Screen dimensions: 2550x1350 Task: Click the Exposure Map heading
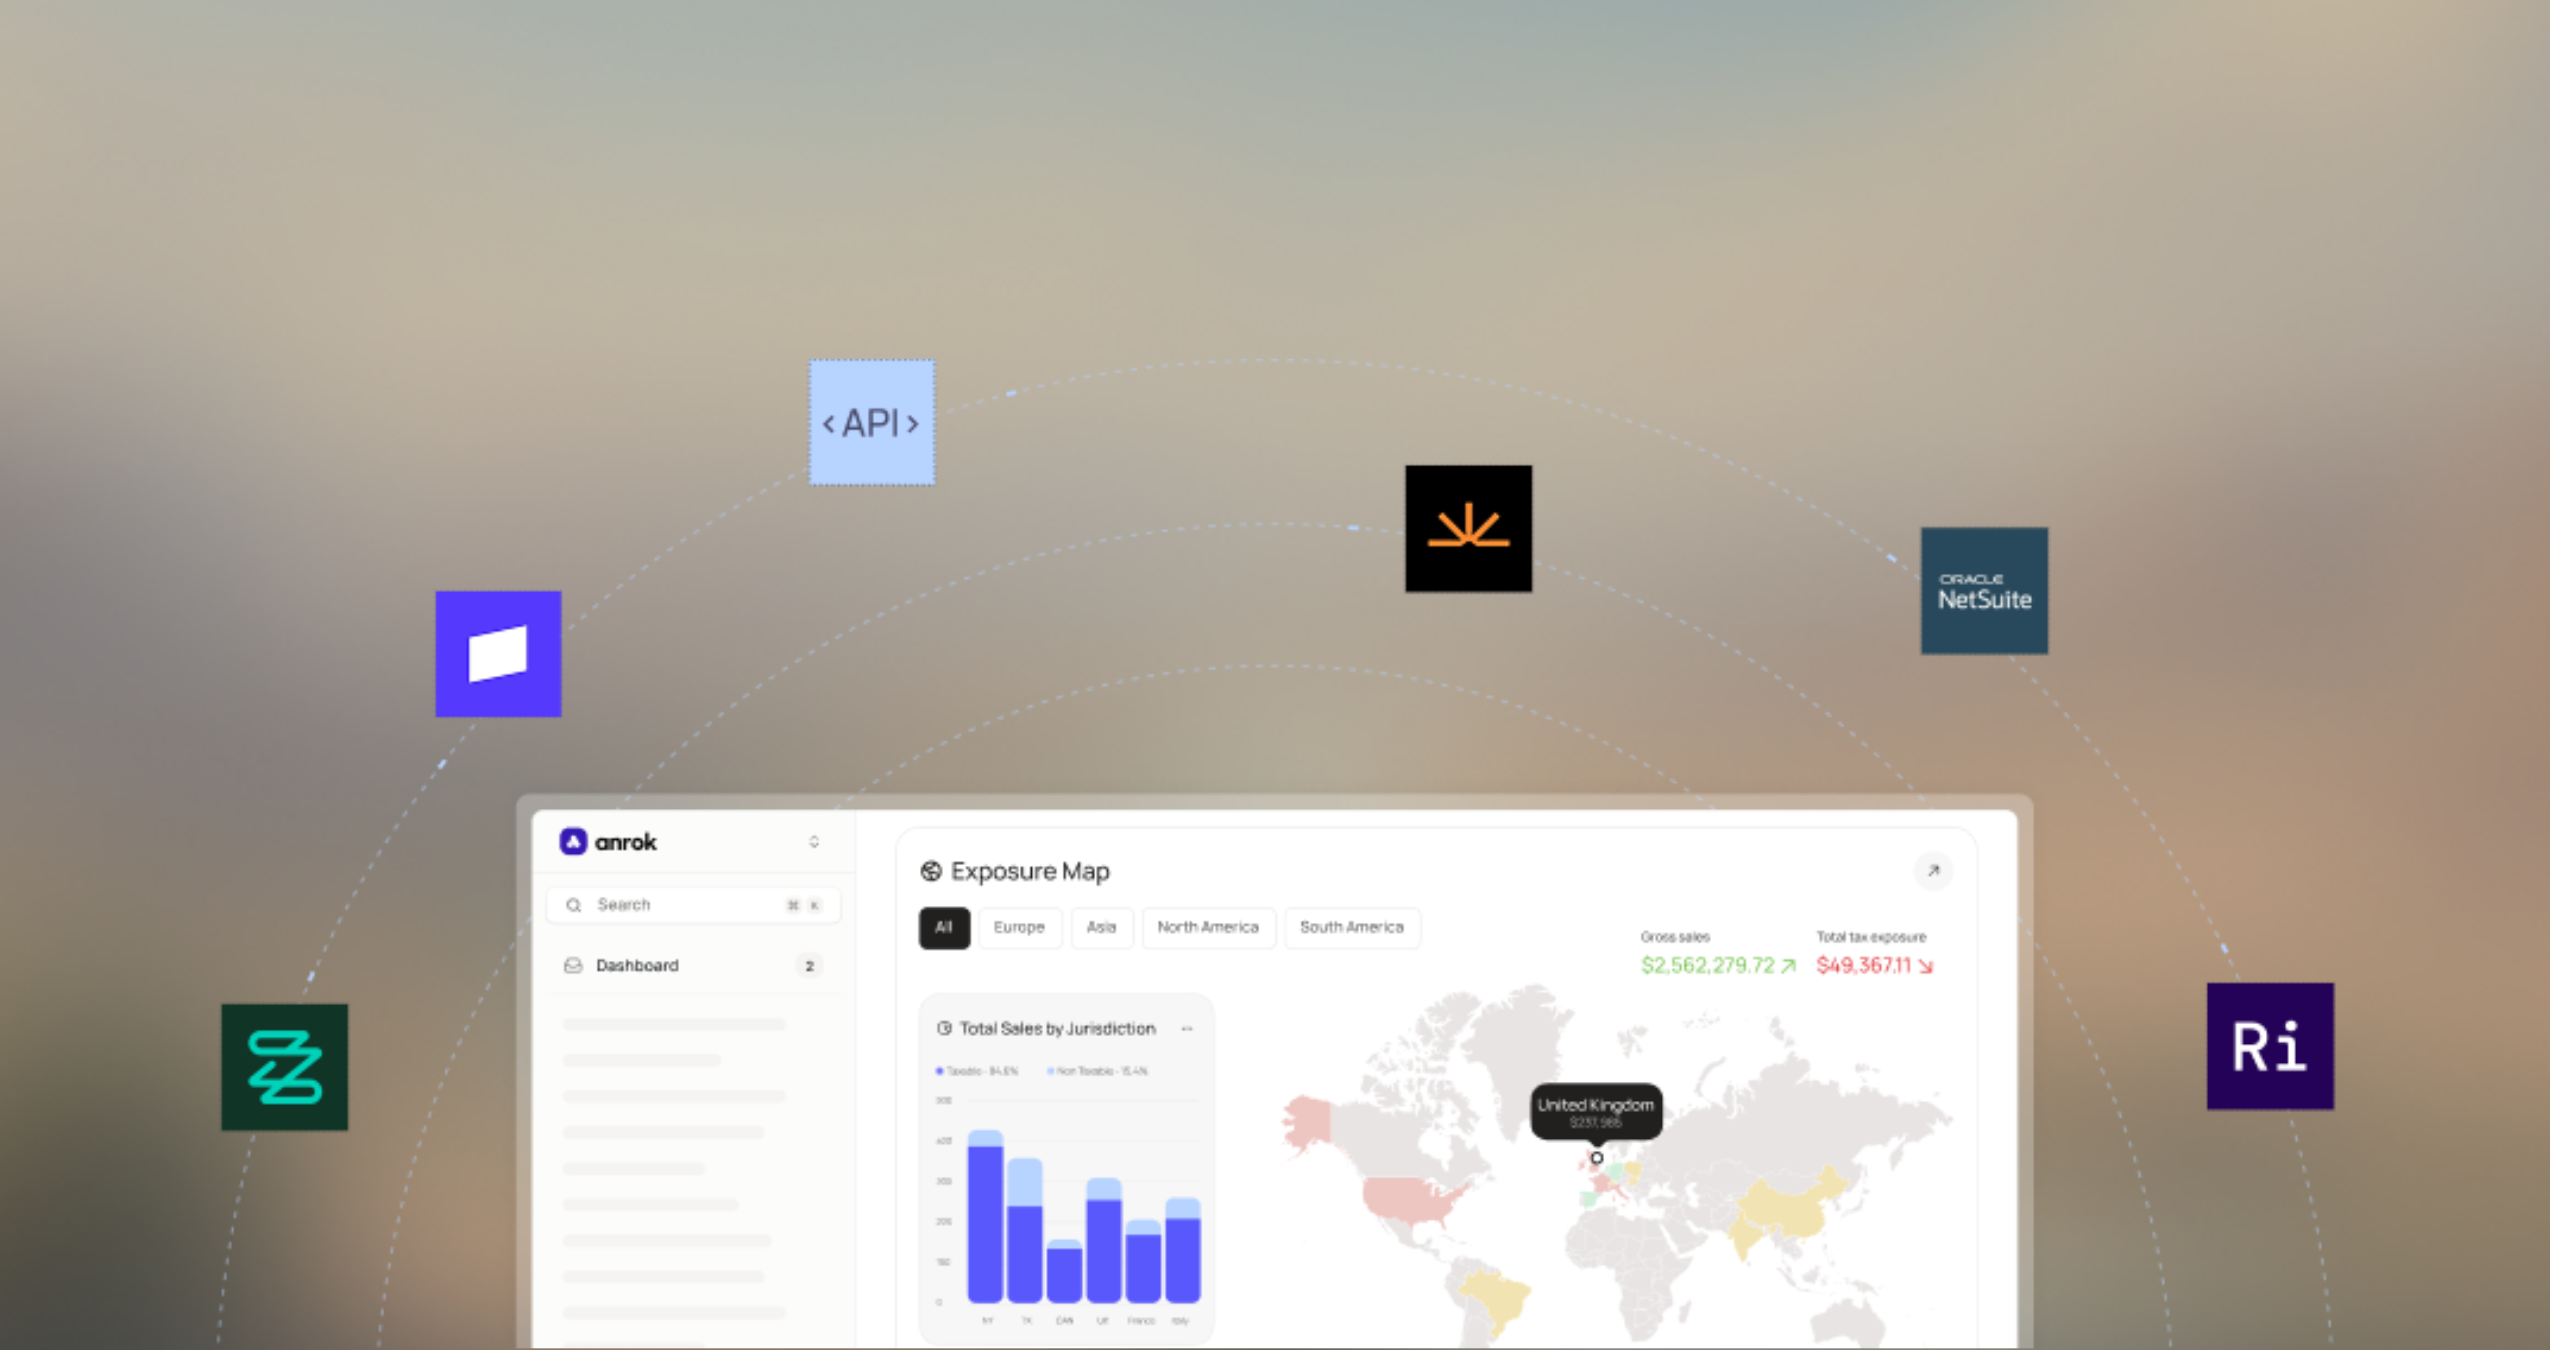(x=1030, y=871)
